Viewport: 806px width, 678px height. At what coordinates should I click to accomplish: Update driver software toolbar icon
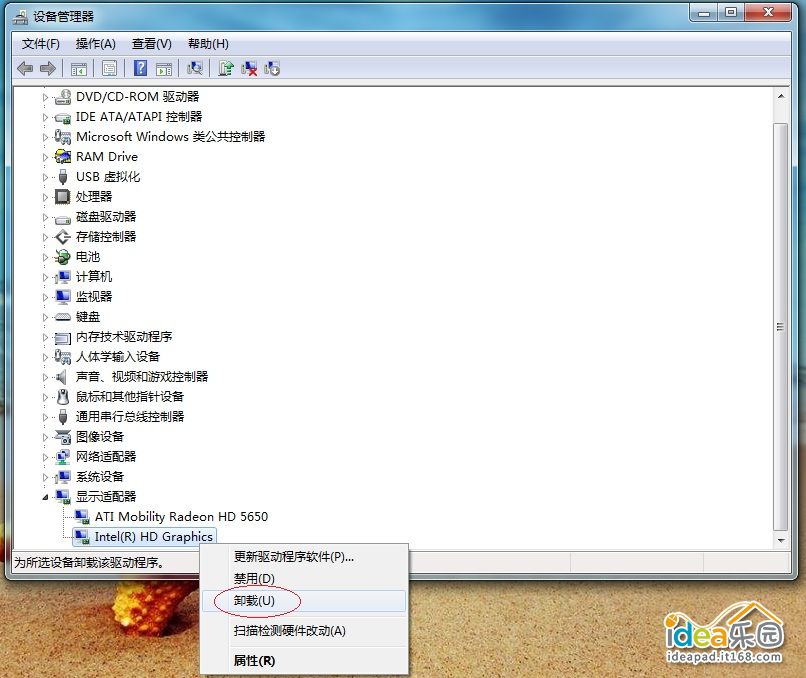pyautogui.click(x=226, y=68)
